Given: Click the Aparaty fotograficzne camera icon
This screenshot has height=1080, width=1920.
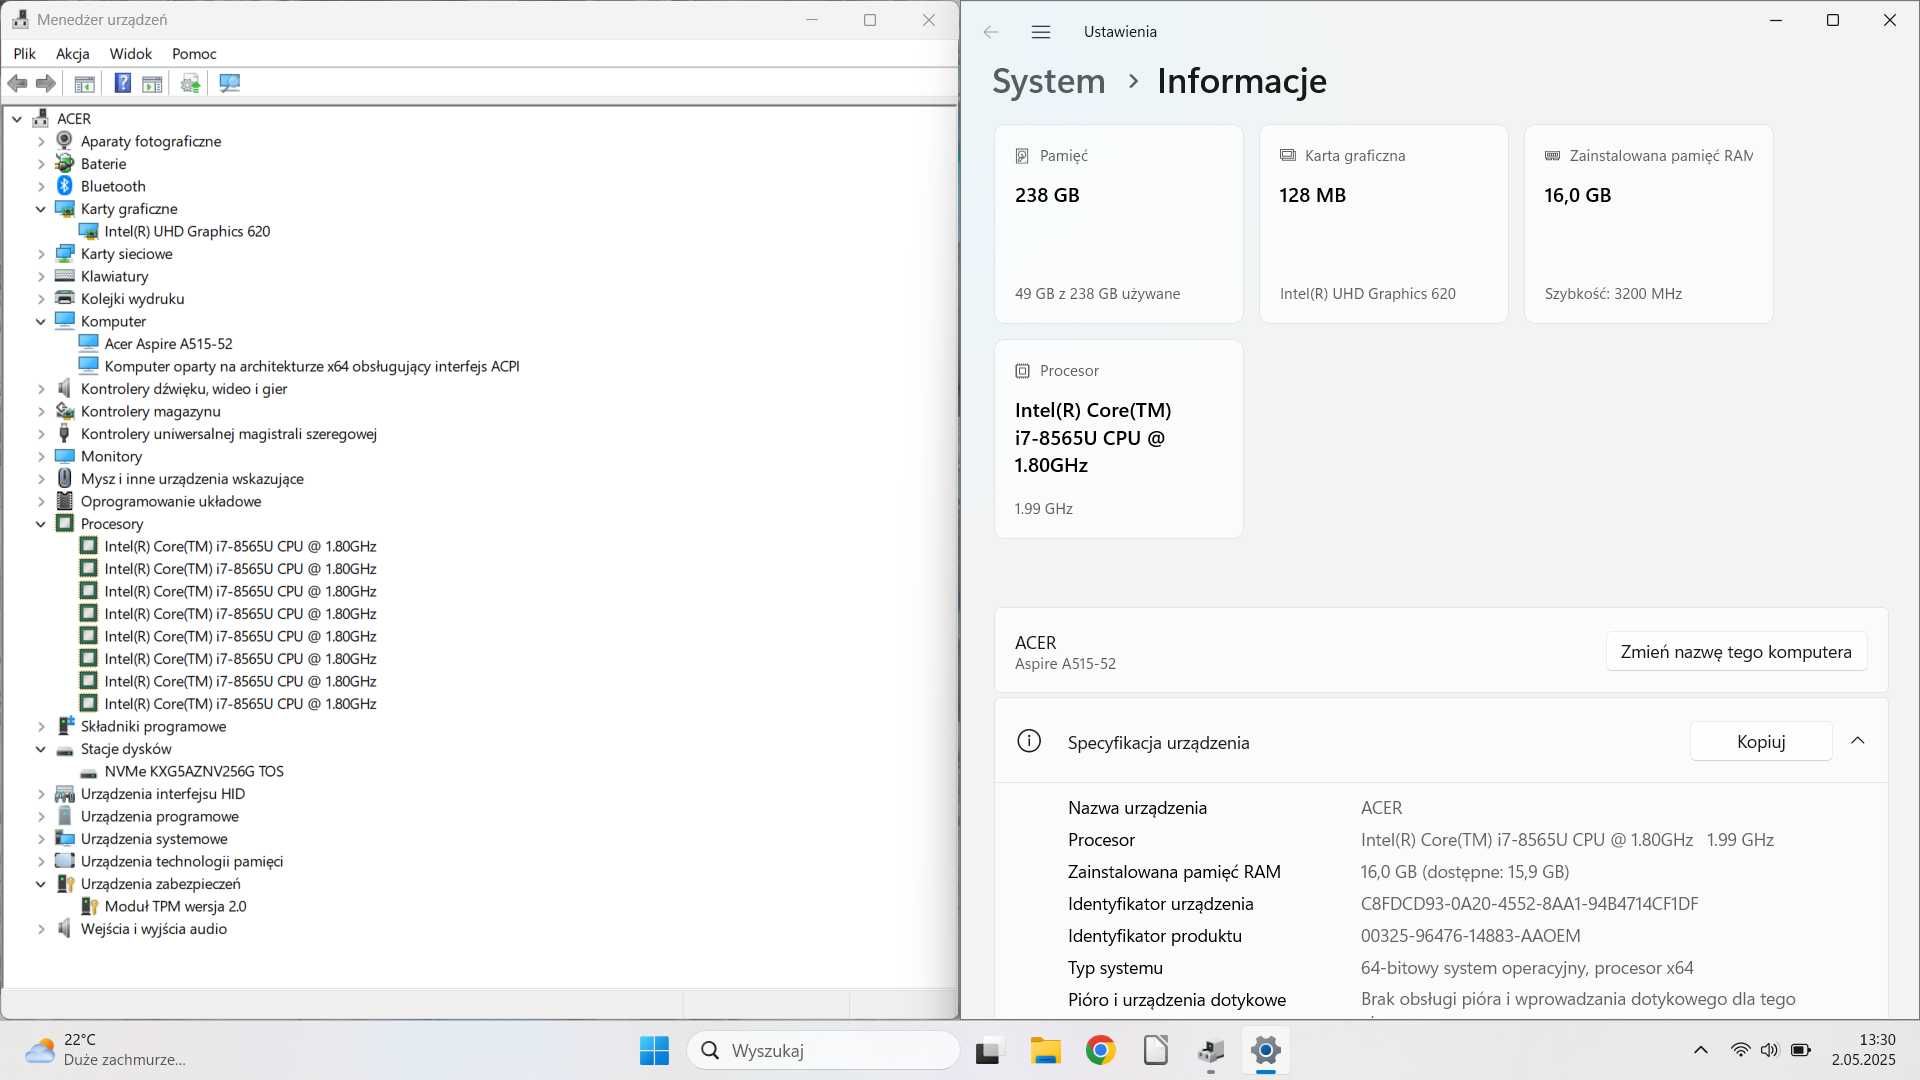Looking at the screenshot, I should point(65,141).
